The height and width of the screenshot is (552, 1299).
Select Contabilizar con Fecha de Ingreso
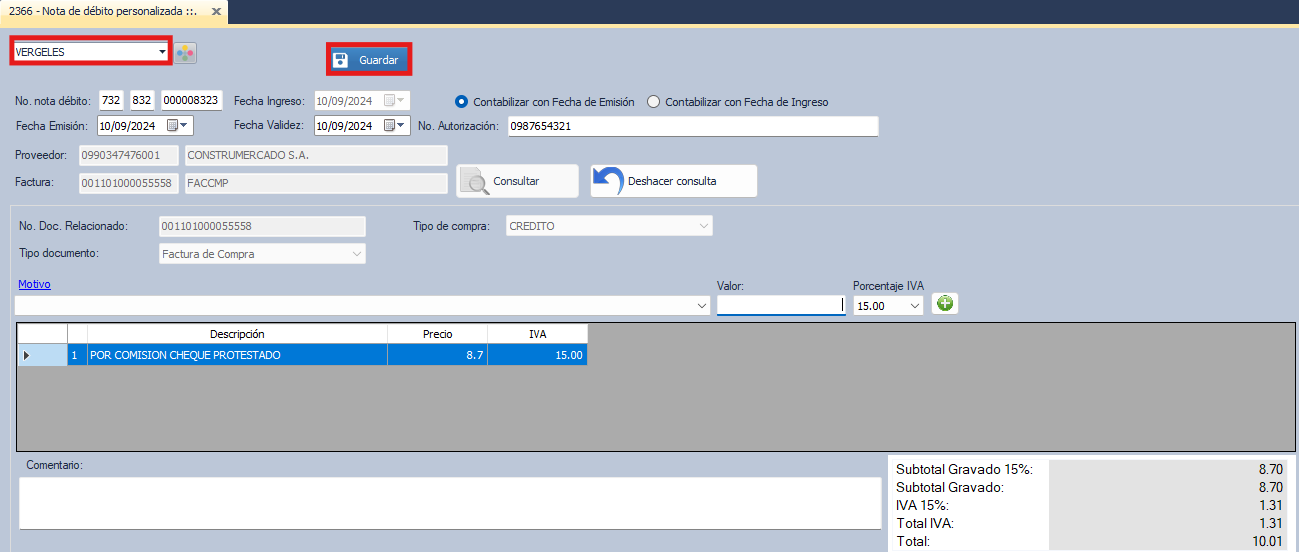654,102
